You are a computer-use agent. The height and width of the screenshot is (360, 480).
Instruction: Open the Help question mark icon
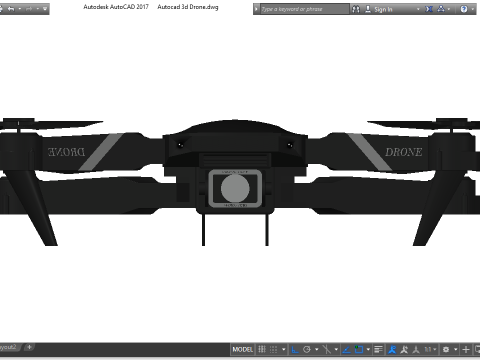(464, 9)
